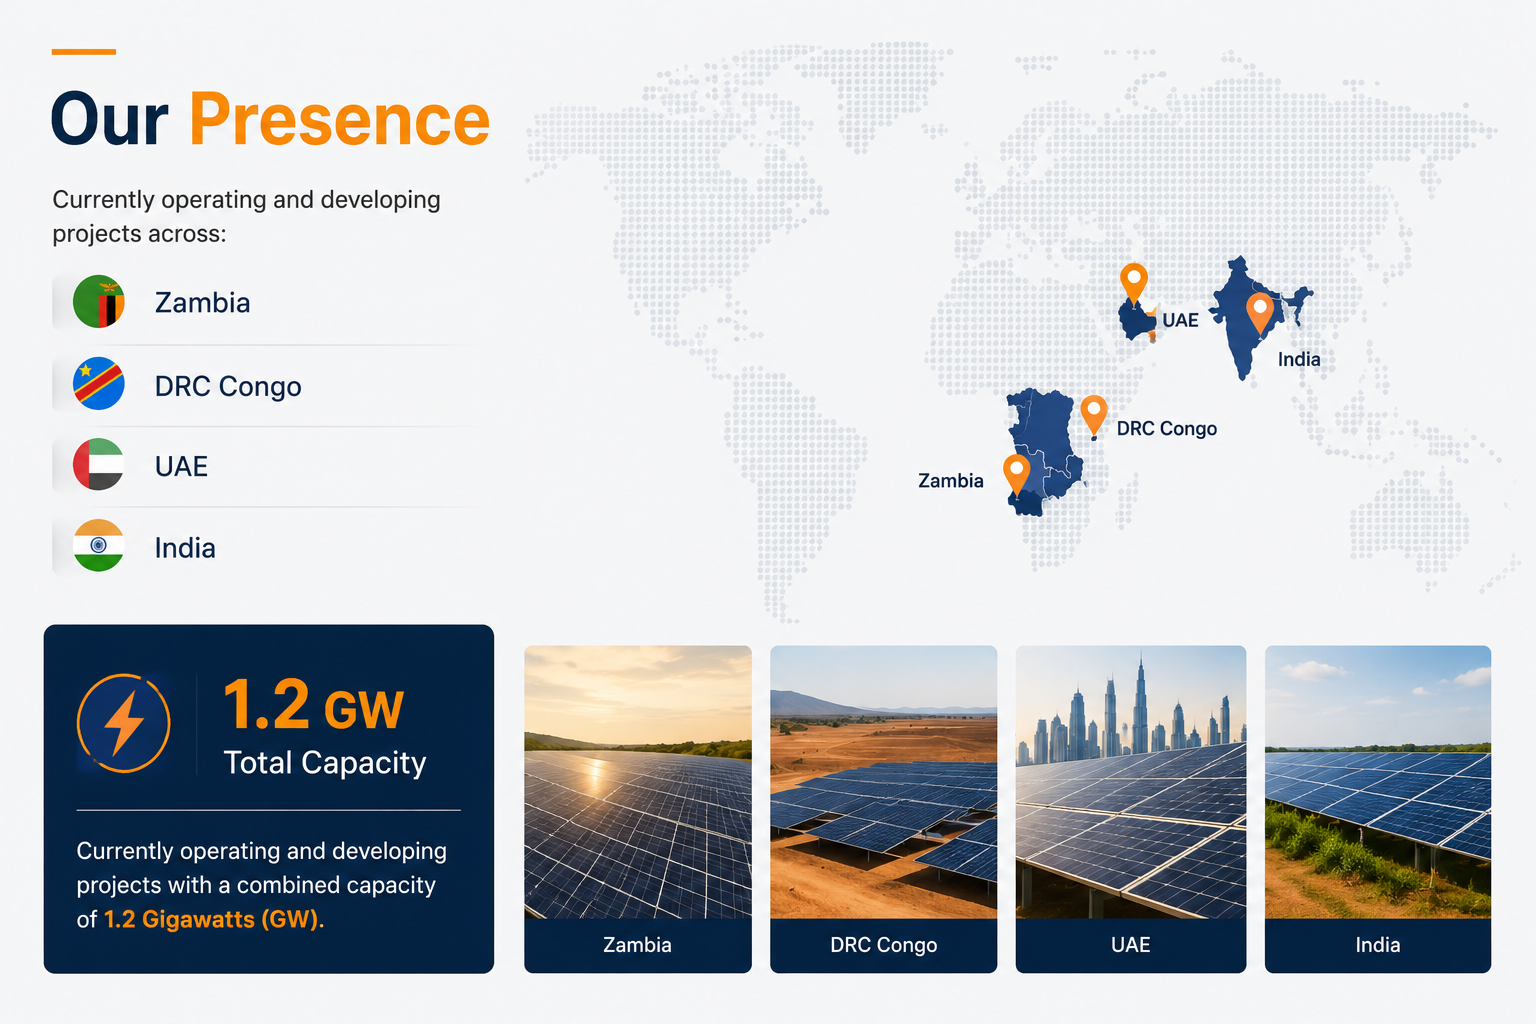Click the highlighted Congo-Zambia map region
The image size is (1536, 1024).
(x=1045, y=452)
